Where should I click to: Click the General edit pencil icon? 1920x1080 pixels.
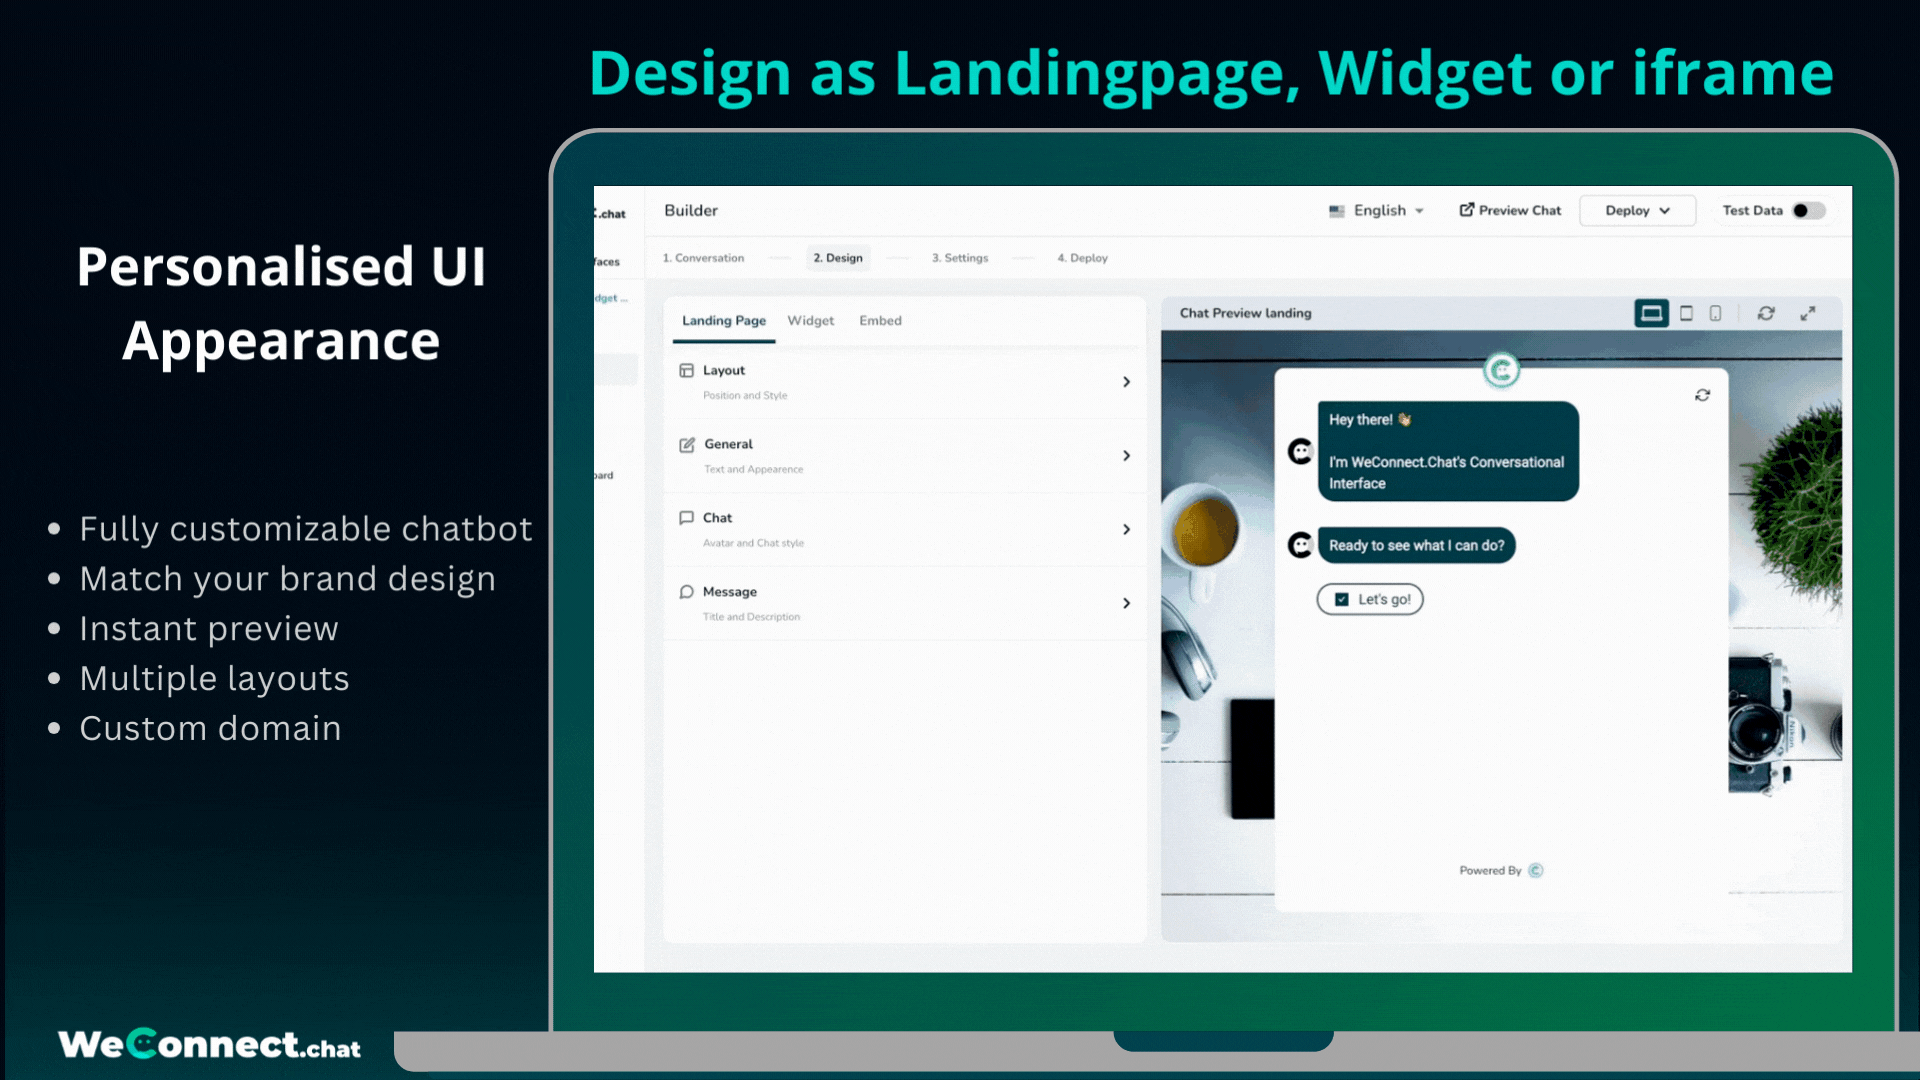click(687, 445)
